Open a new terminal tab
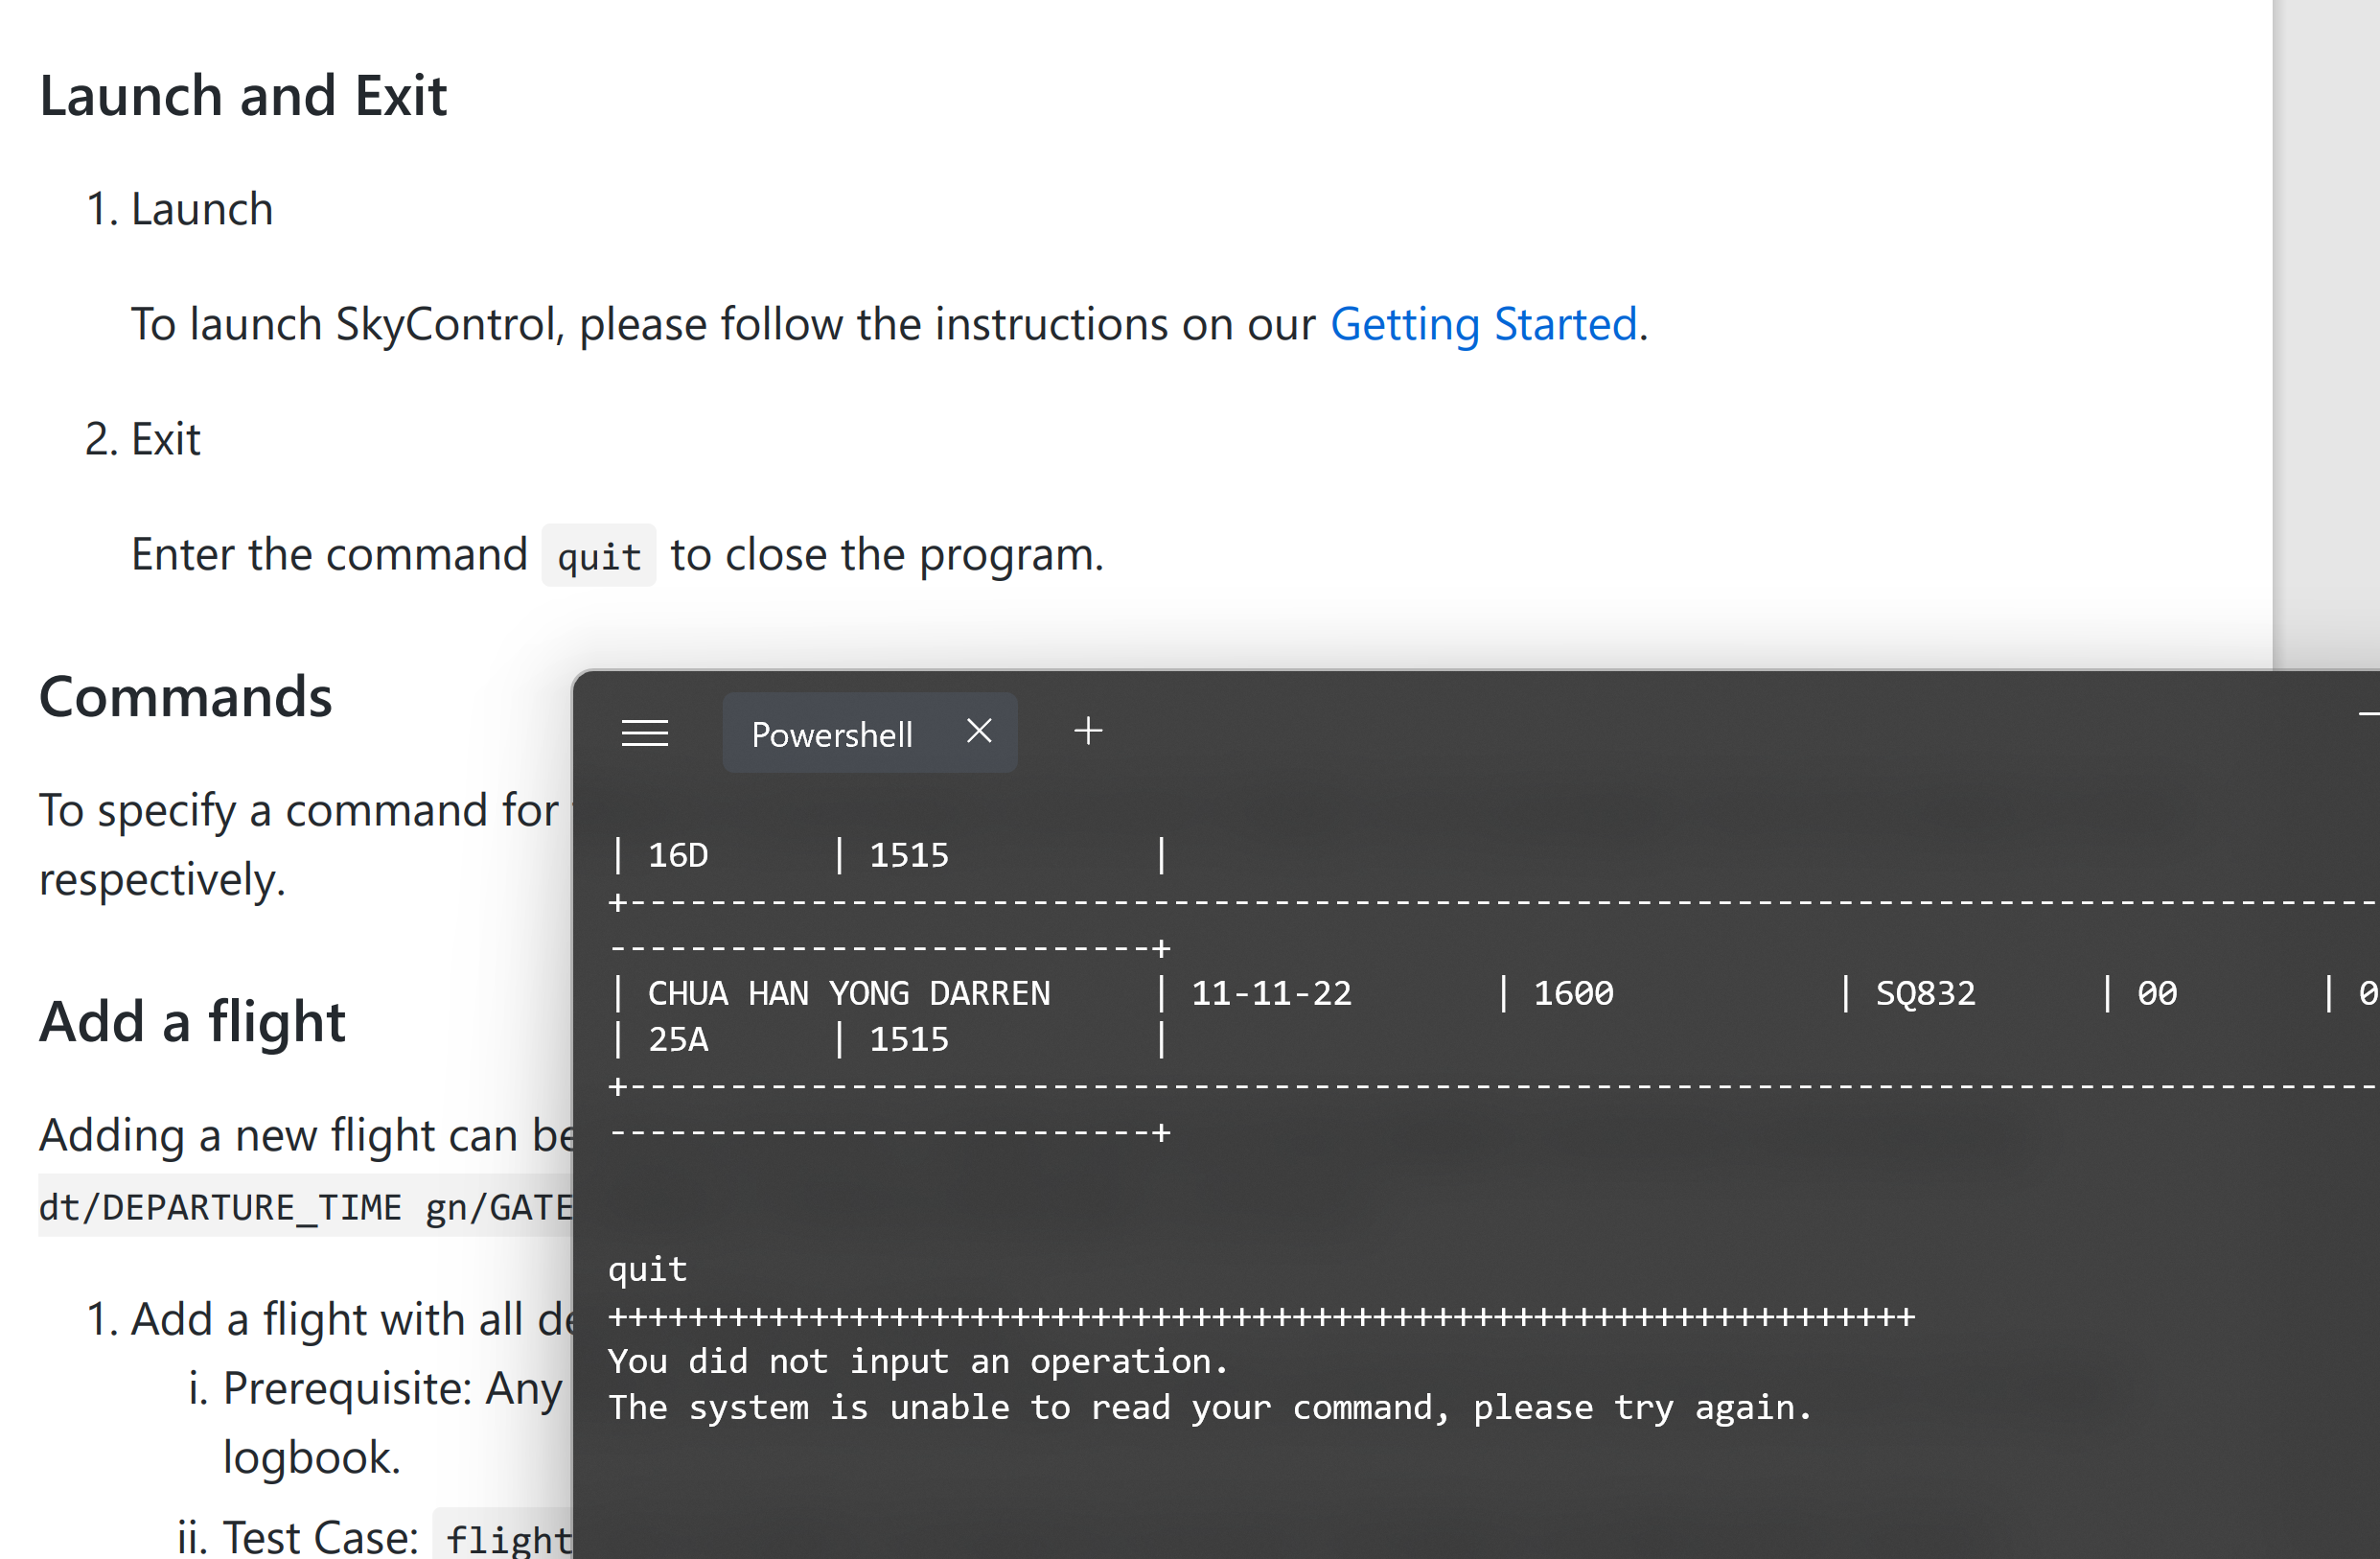The height and width of the screenshot is (1559, 2380). pyautogui.click(x=1088, y=732)
